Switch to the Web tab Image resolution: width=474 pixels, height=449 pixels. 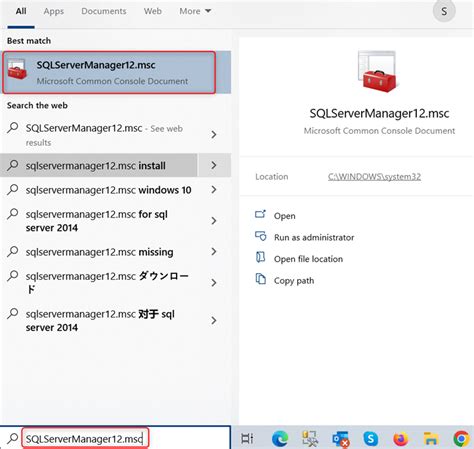153,11
